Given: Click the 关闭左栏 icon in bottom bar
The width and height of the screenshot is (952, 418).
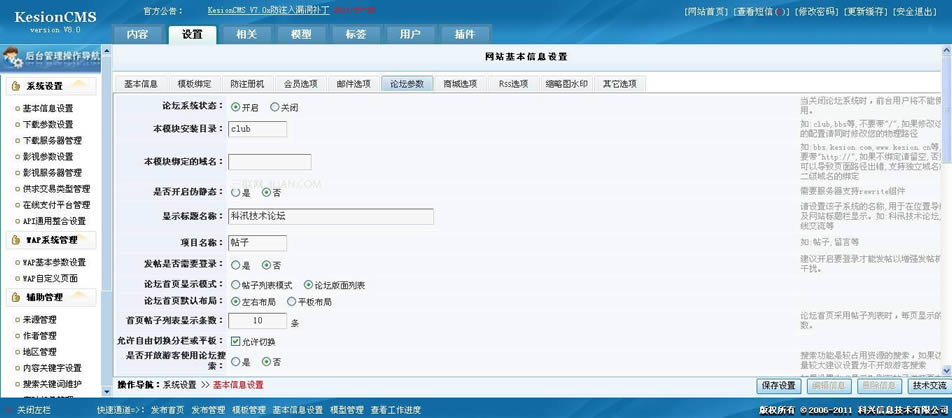Looking at the screenshot, I should (9, 410).
